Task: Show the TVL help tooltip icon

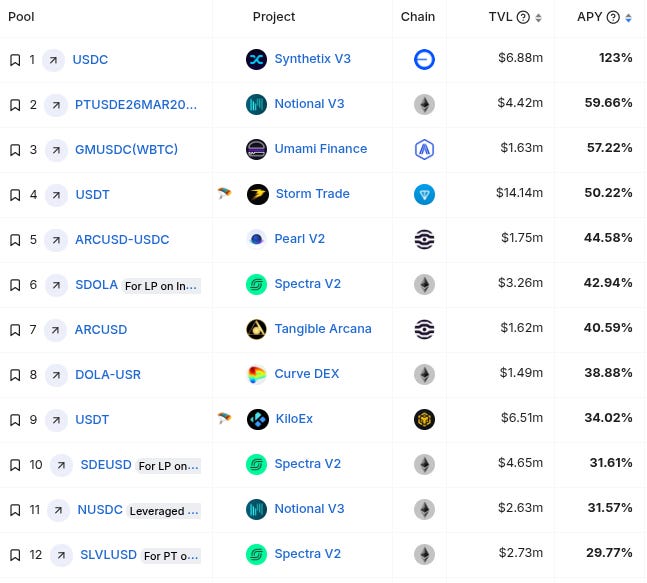Action: click(x=523, y=17)
